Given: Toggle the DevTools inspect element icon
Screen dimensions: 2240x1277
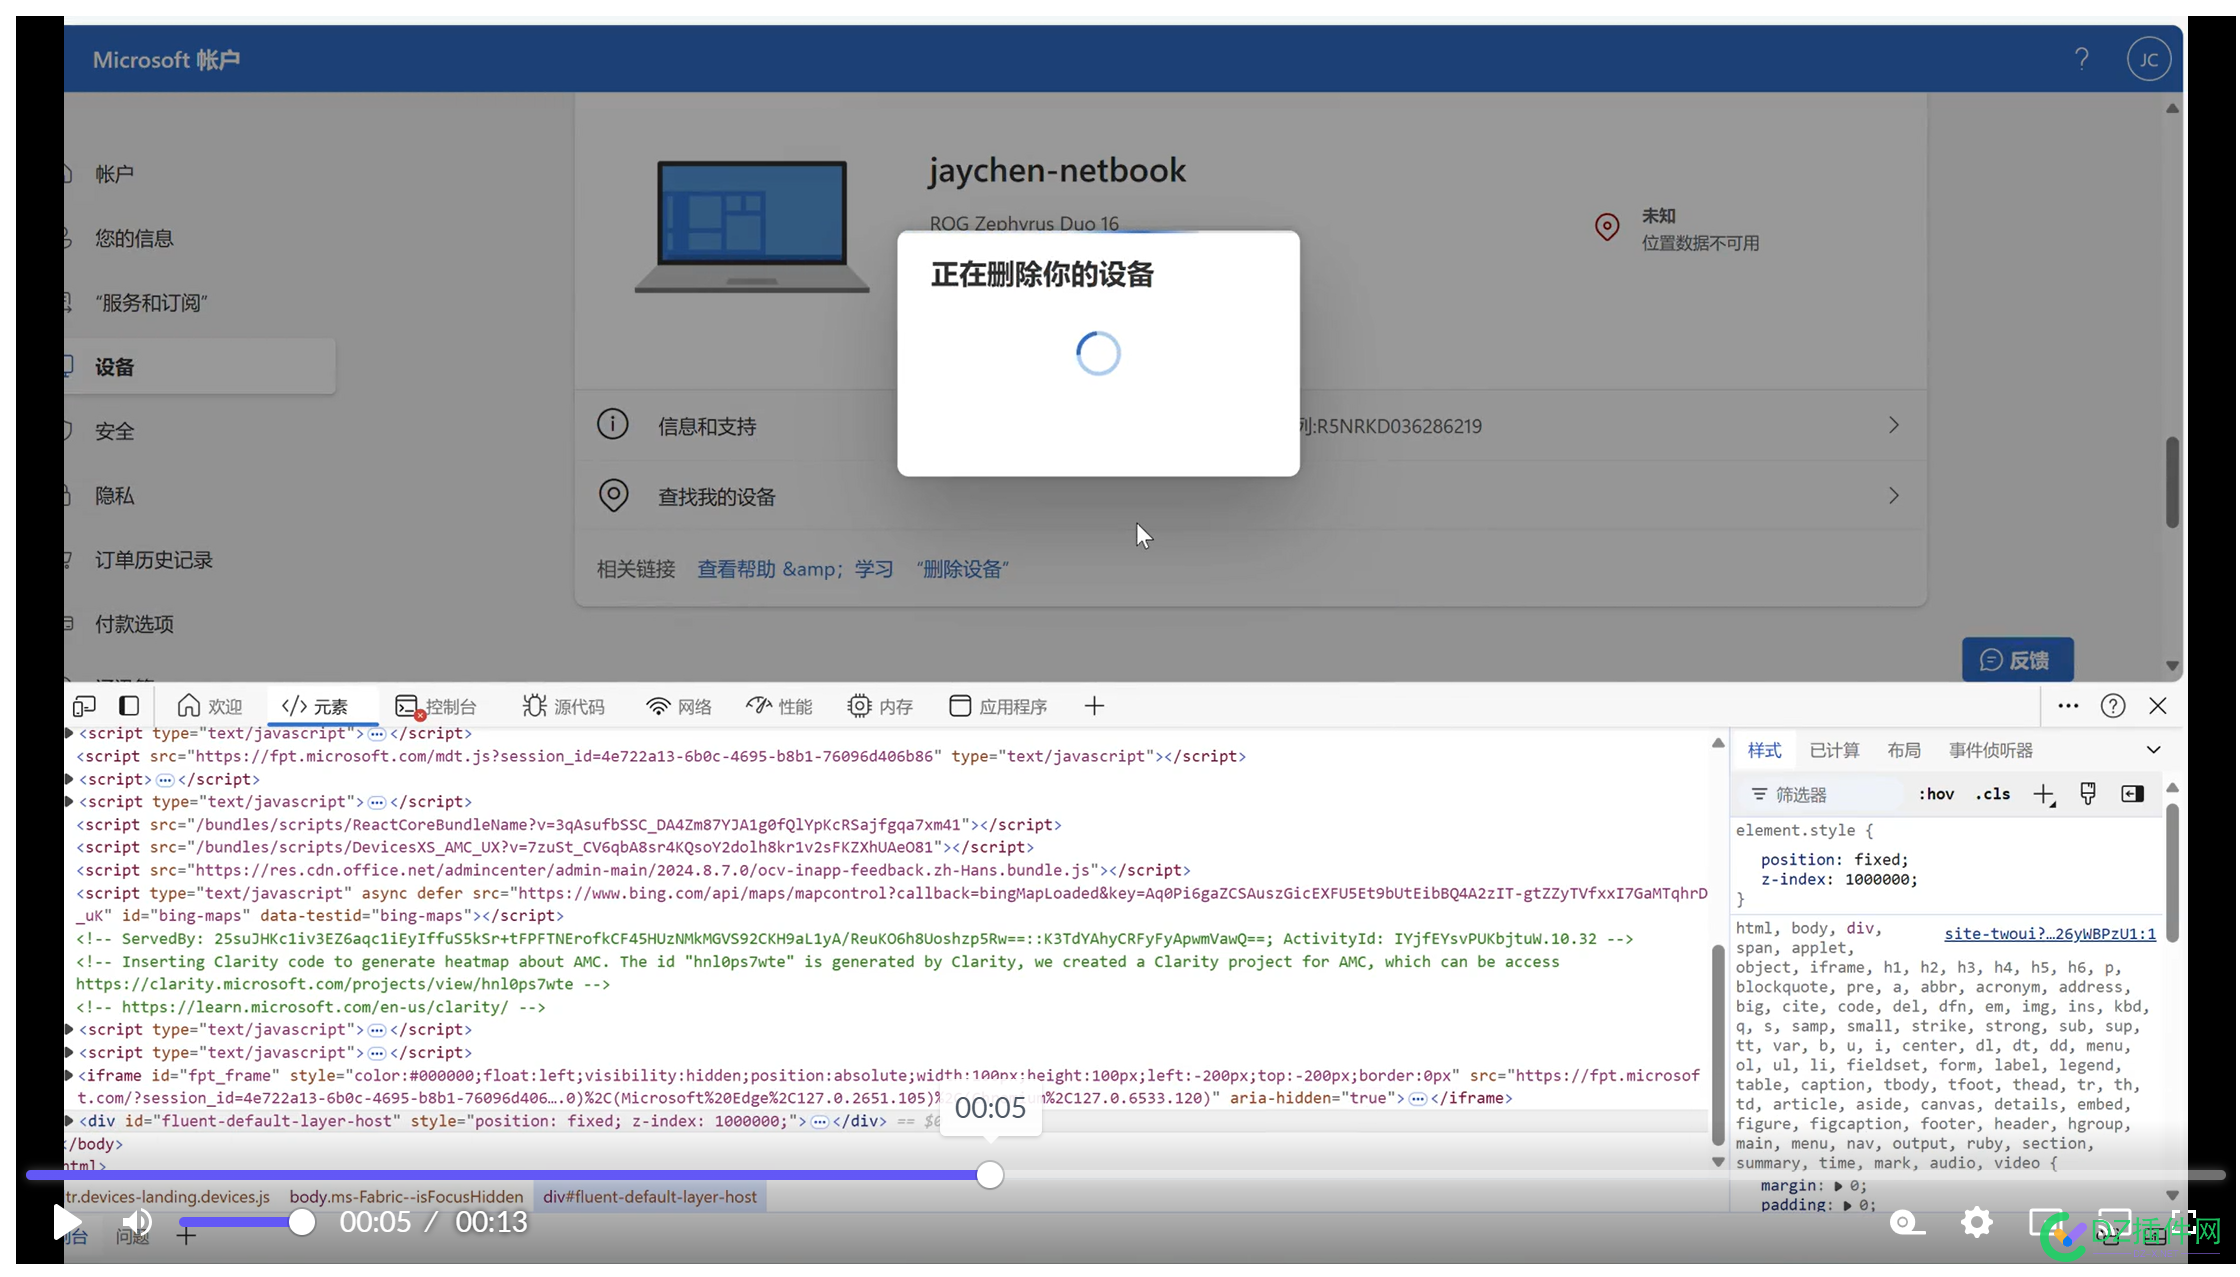Looking at the screenshot, I should [x=84, y=706].
